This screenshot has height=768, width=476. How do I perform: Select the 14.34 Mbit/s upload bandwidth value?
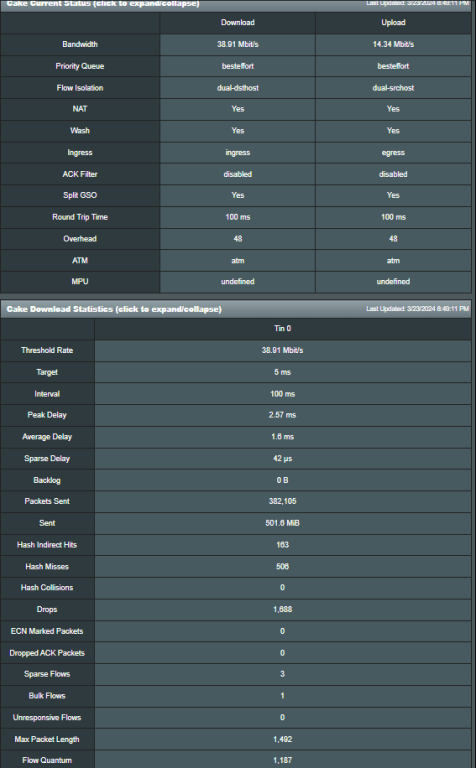tap(393, 45)
